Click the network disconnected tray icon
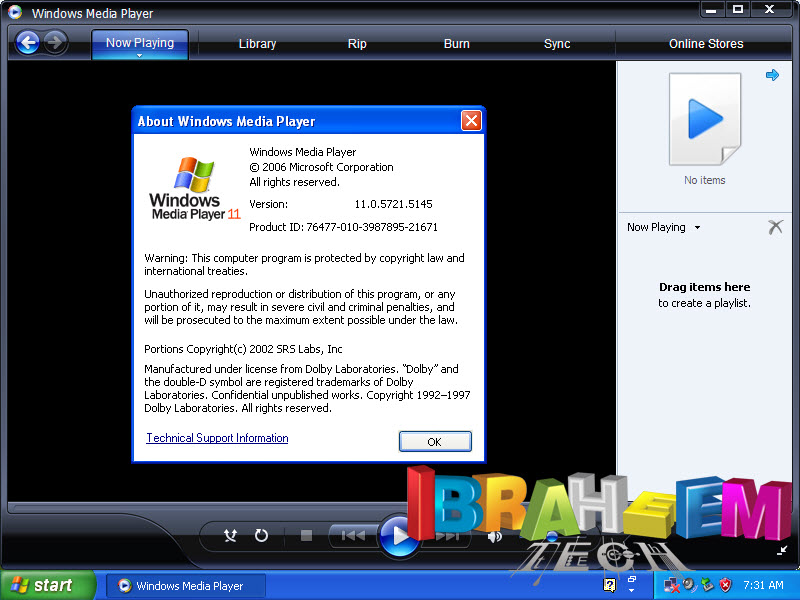The image size is (800, 600). coord(671,585)
